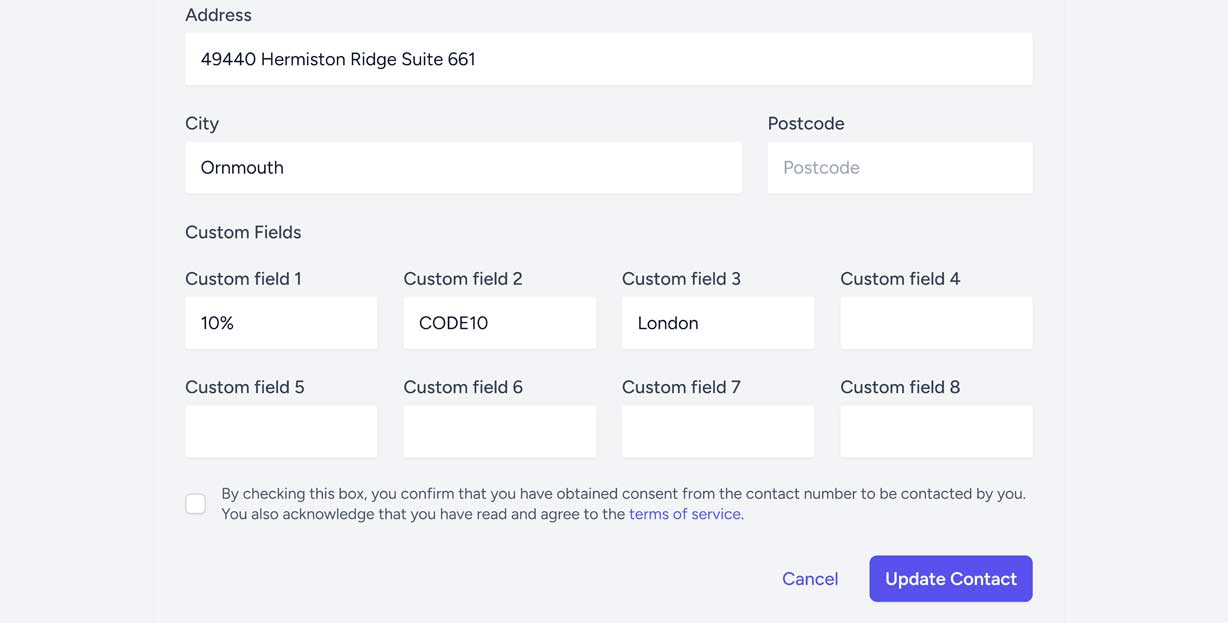Viewport: 1228px width, 623px height.
Task: Click the consent statement text
Action: pos(622,494)
